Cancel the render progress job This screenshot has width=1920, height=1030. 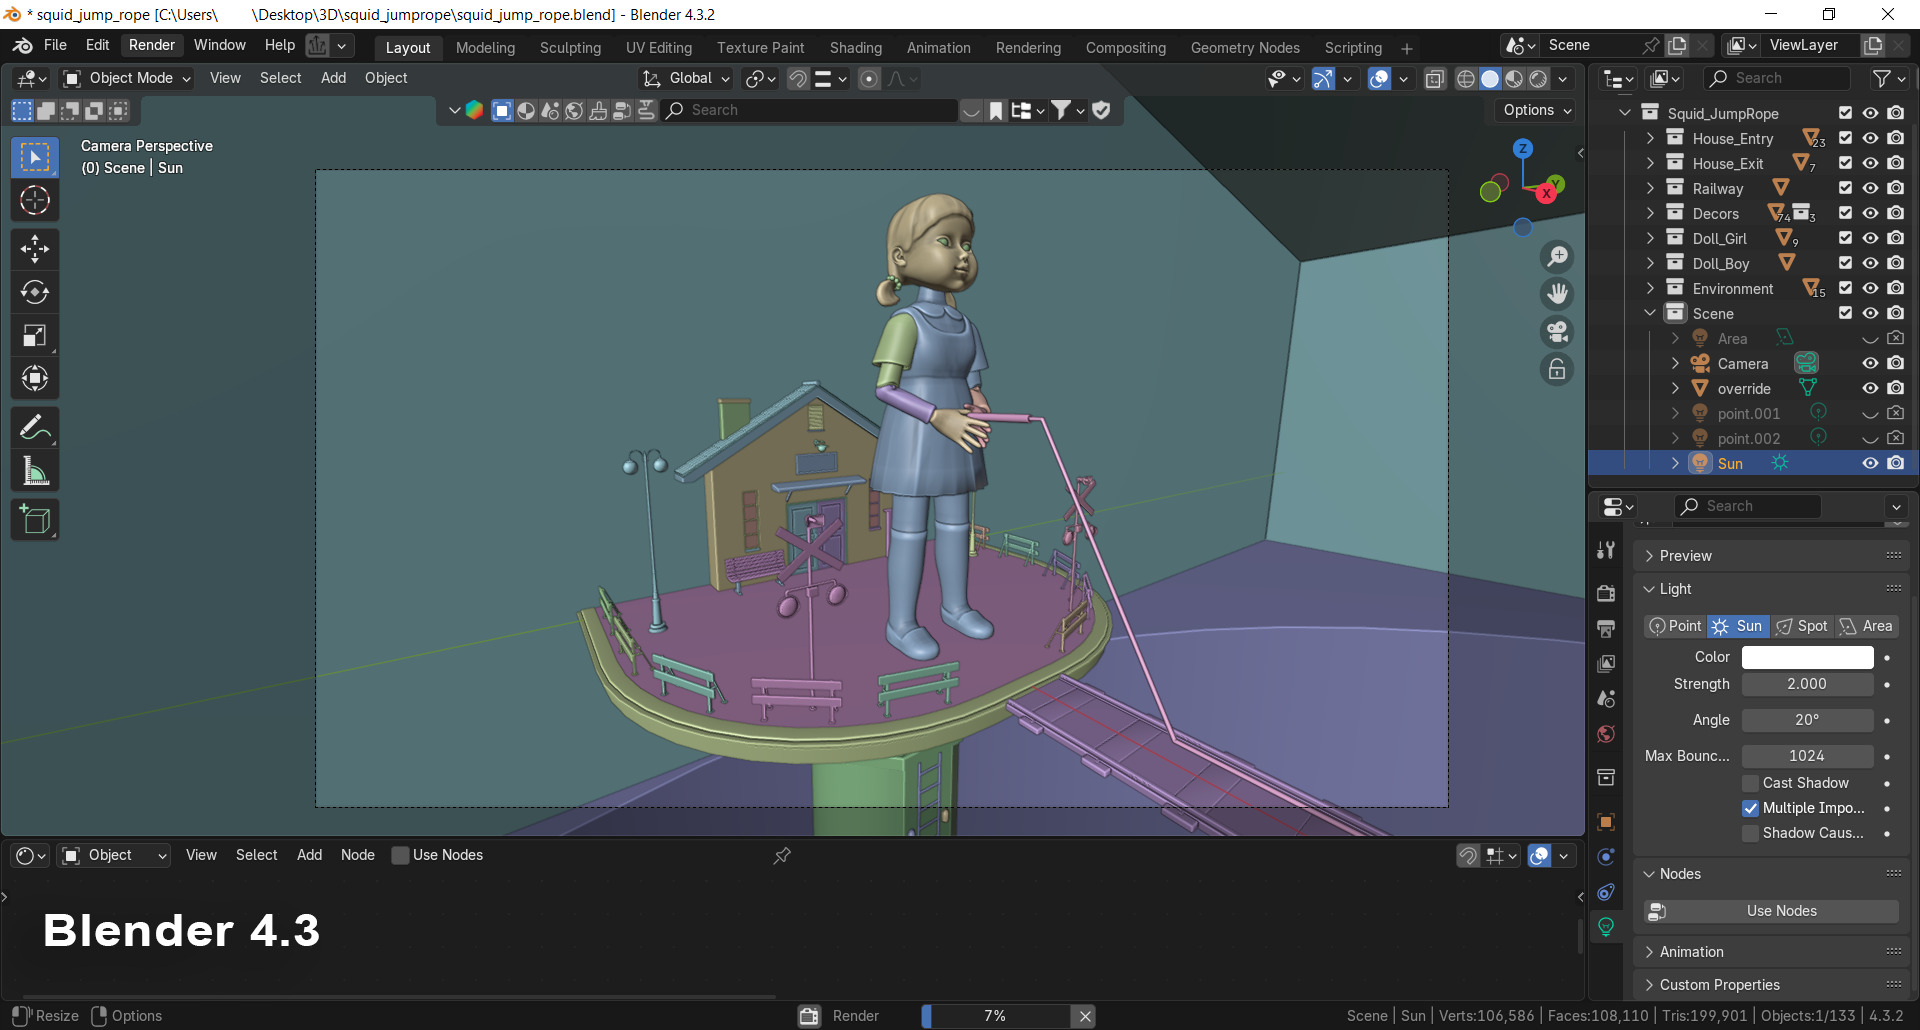(1084, 1016)
